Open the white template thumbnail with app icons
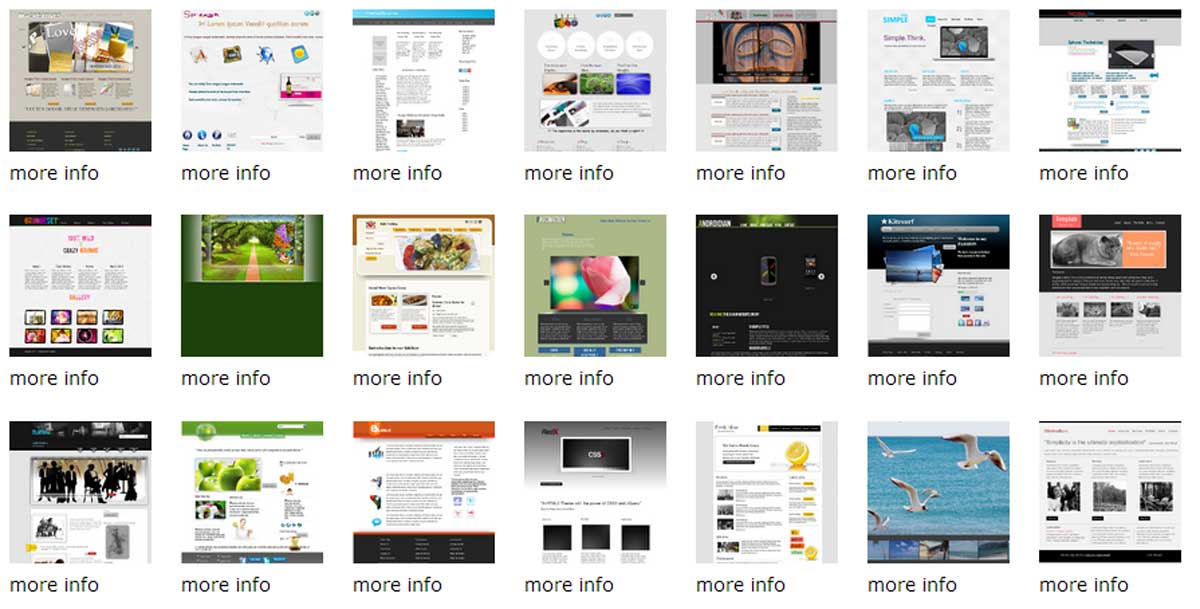The height and width of the screenshot is (609, 1200). tap(252, 81)
